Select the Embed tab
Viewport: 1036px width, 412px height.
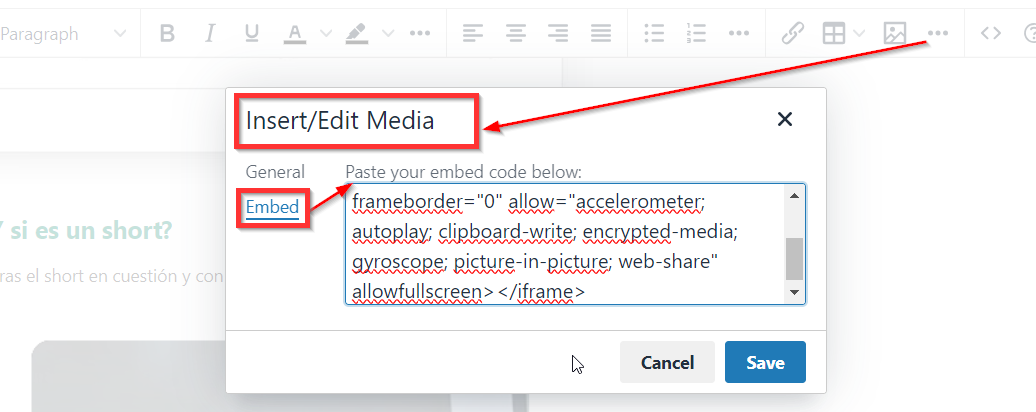[272, 207]
